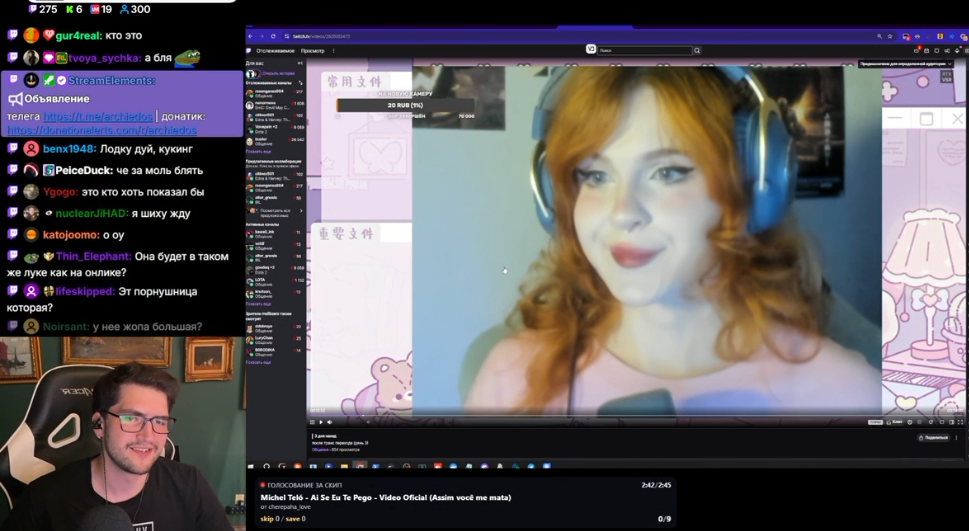The height and width of the screenshot is (531, 969).
Task: Open the chapters icon left of play
Action: (312, 422)
